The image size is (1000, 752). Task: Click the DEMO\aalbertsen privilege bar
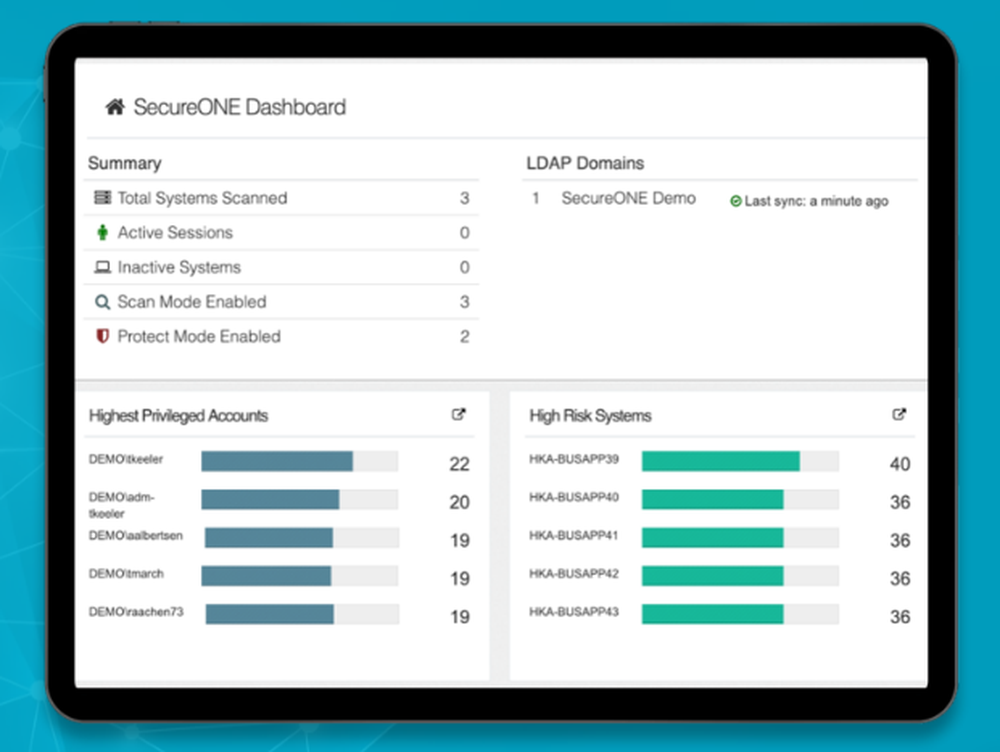pos(302,538)
